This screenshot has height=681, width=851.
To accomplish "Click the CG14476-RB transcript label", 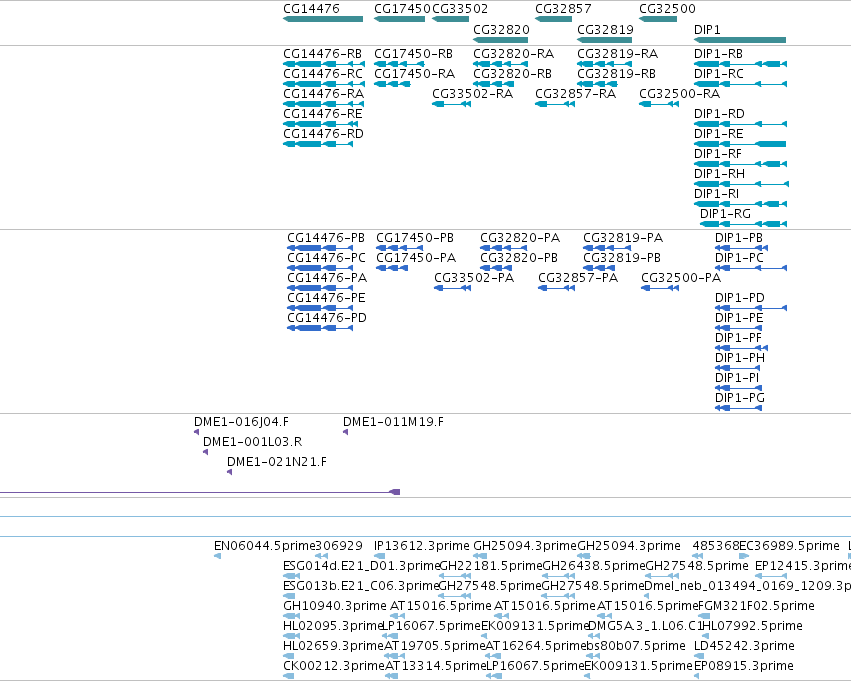I will tap(322, 54).
